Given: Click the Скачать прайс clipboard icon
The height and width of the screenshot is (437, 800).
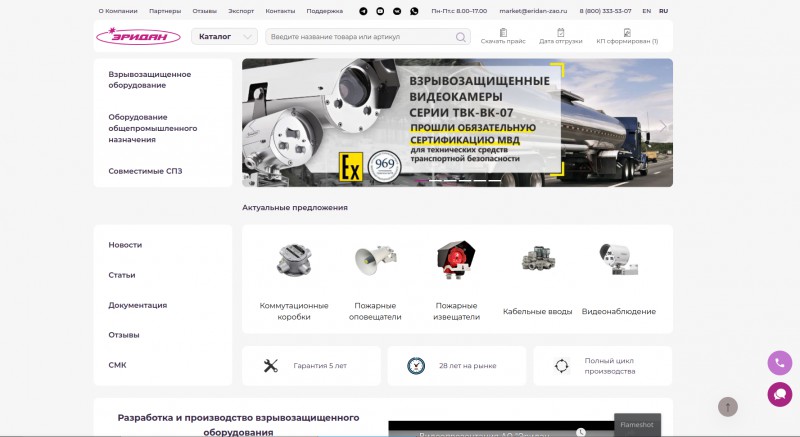Looking at the screenshot, I should pyautogui.click(x=503, y=32).
